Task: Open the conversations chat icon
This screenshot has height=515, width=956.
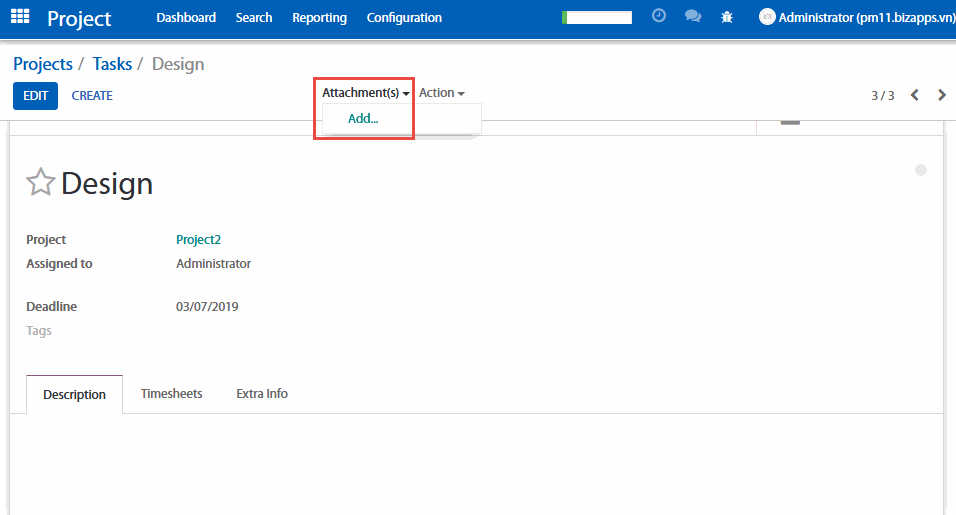Action: click(x=692, y=17)
